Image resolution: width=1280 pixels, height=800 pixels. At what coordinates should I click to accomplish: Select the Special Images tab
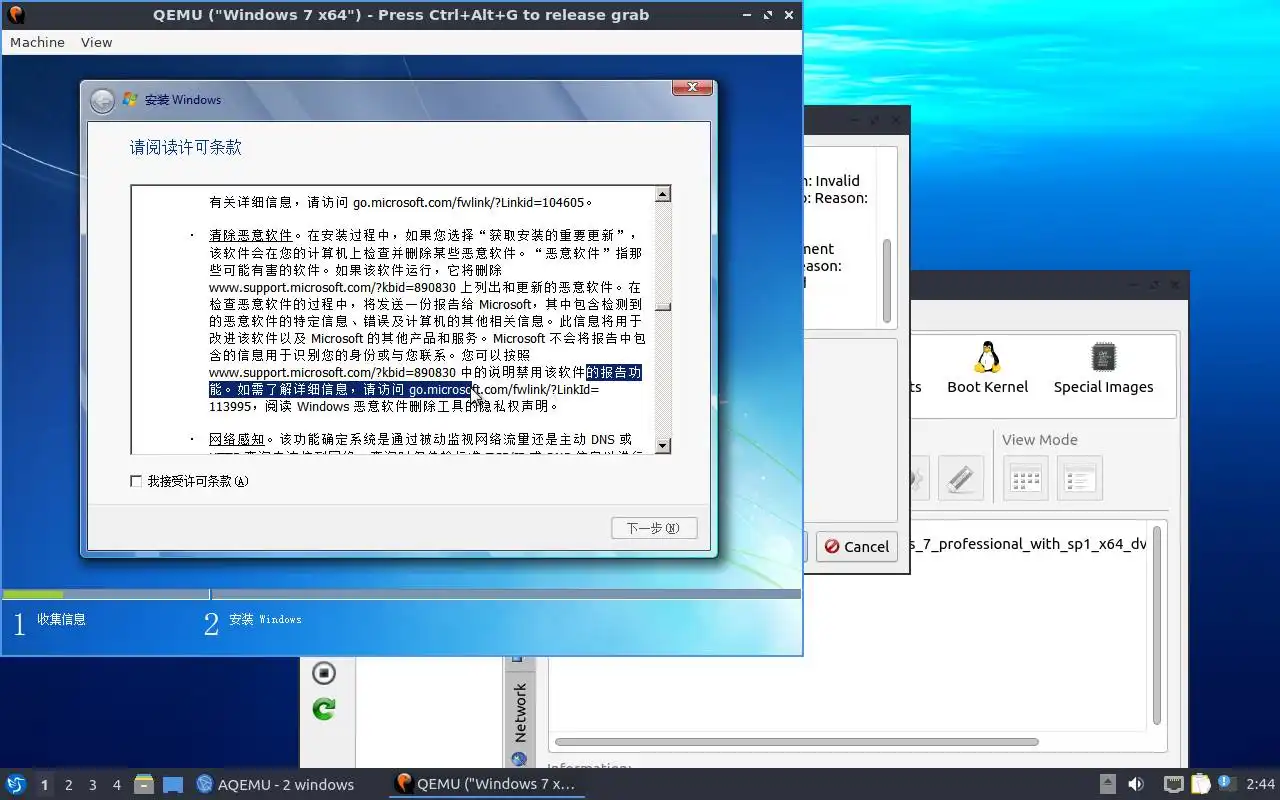click(x=1103, y=368)
